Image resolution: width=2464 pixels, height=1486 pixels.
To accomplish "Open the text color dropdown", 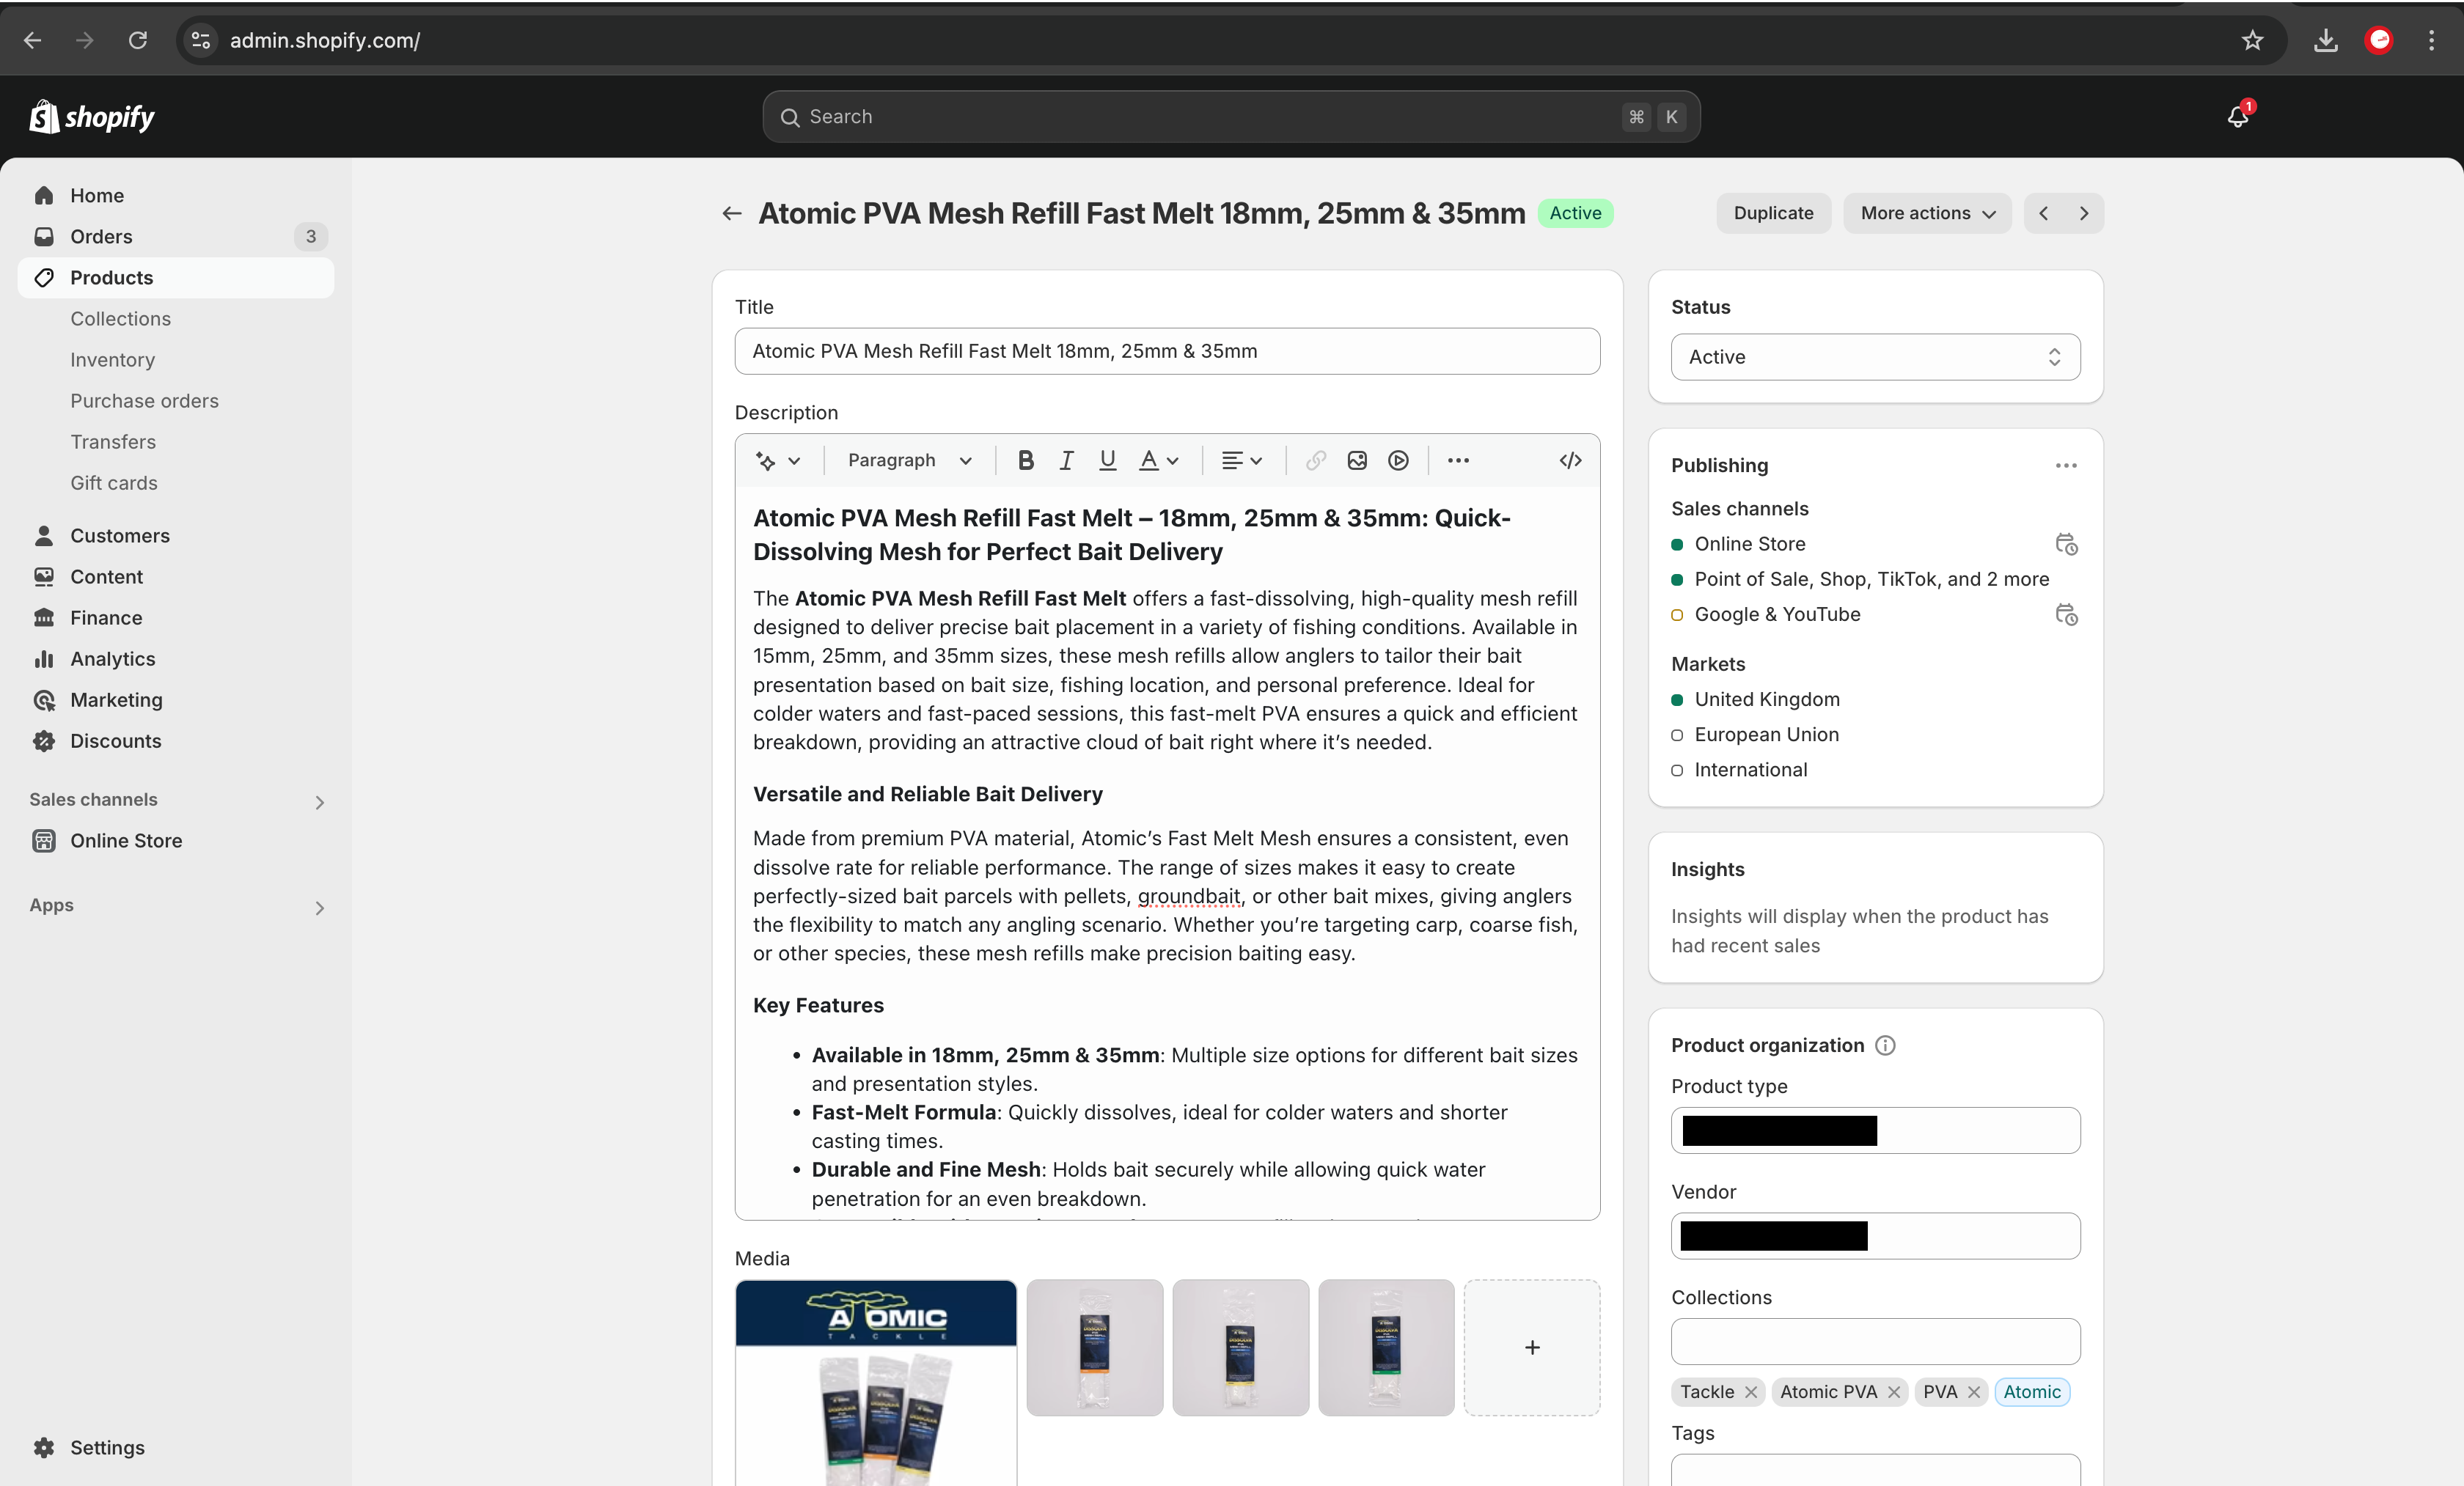I will coord(1159,460).
